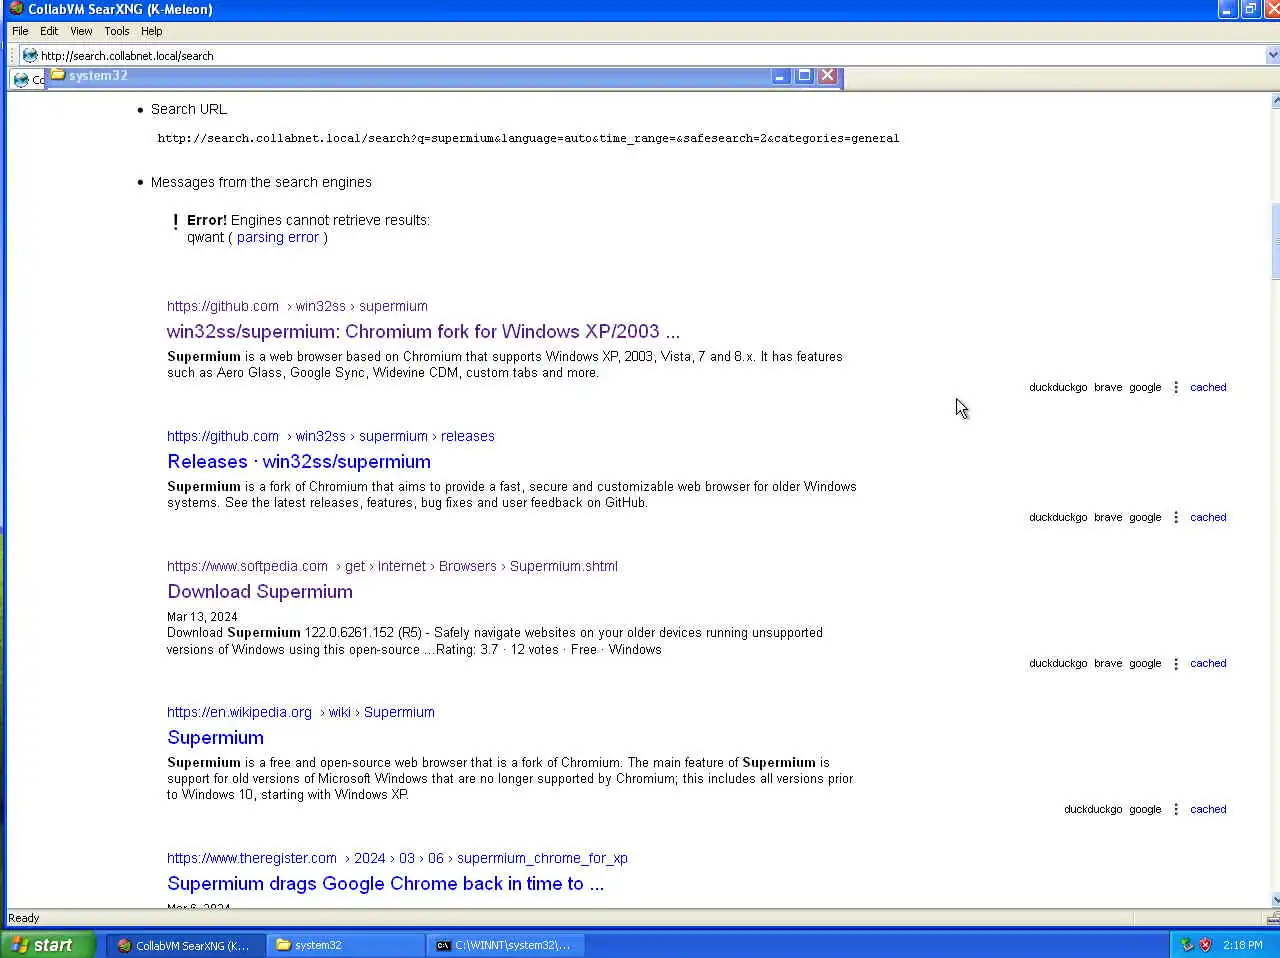Viewport: 1280px width, 958px height.
Task: Open the URL bar history dropdown arrow
Action: pos(1272,55)
